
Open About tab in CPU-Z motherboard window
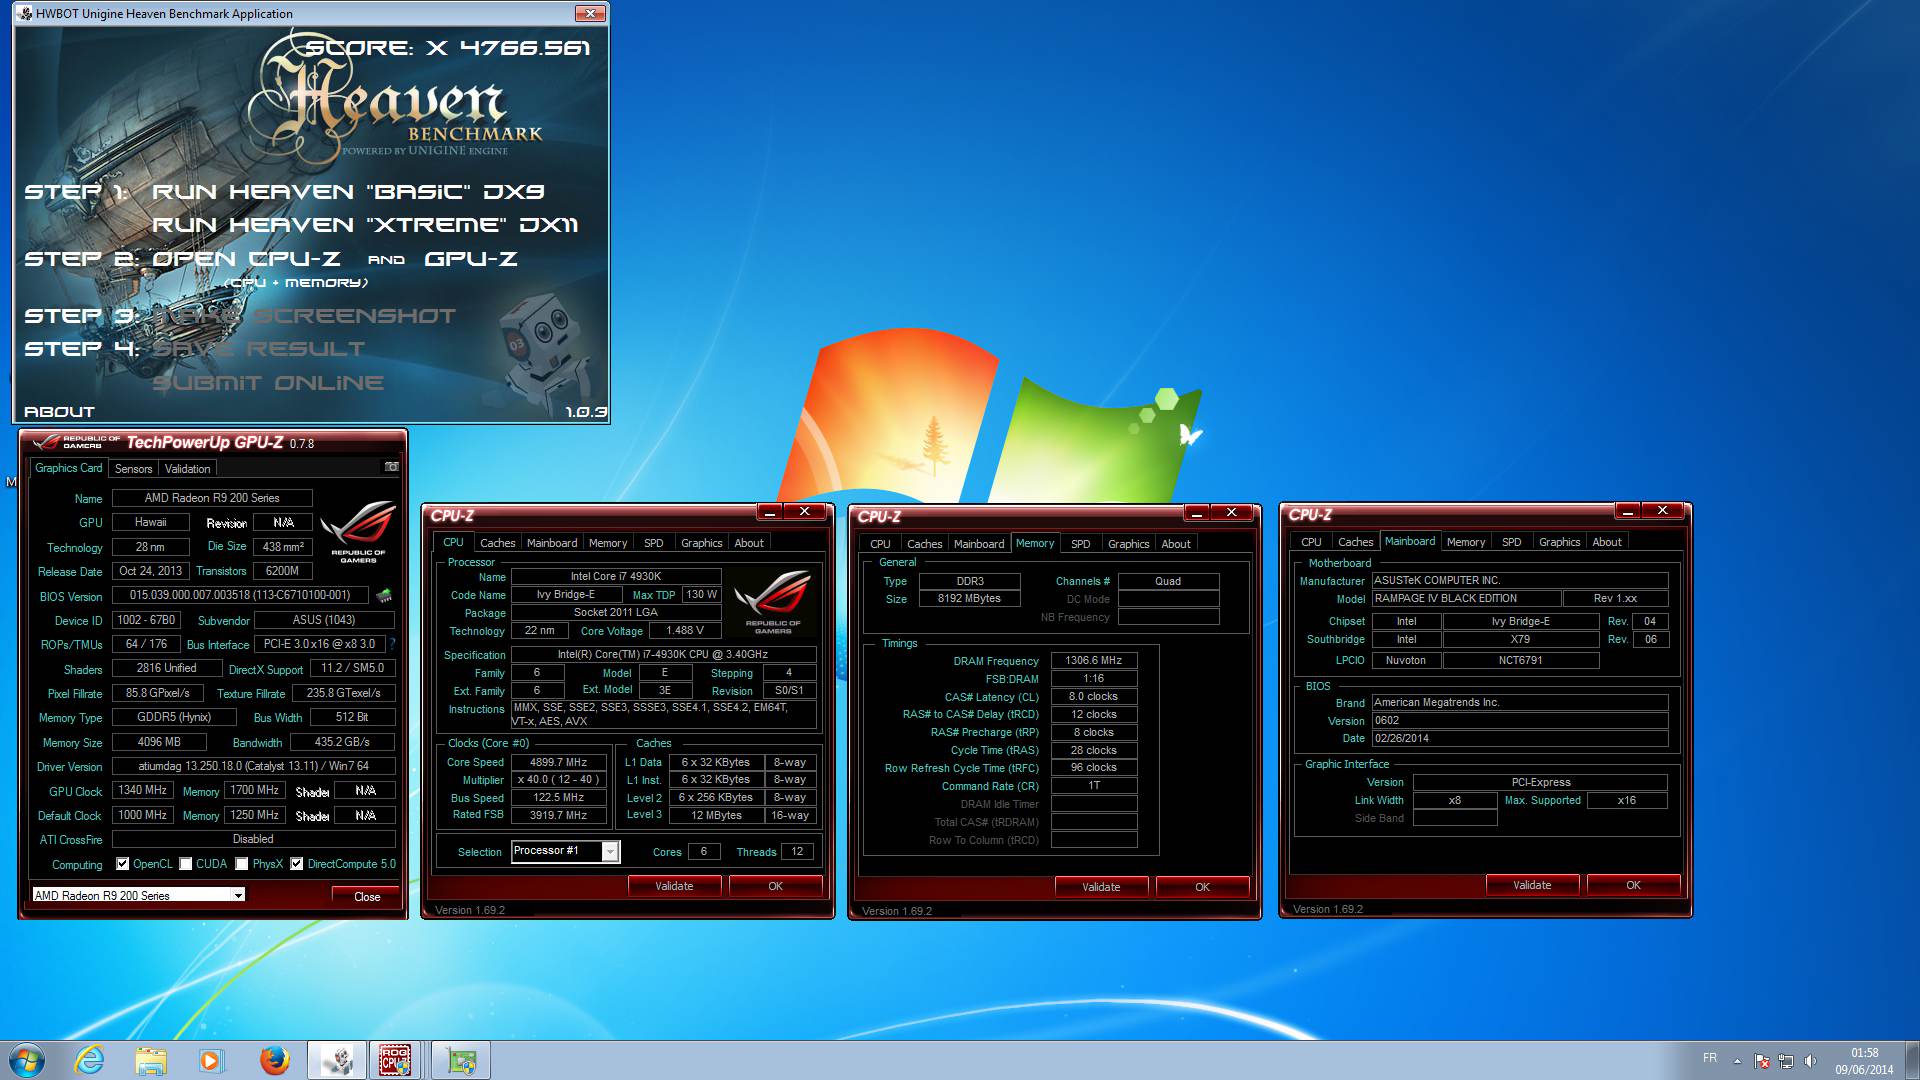pos(1606,542)
